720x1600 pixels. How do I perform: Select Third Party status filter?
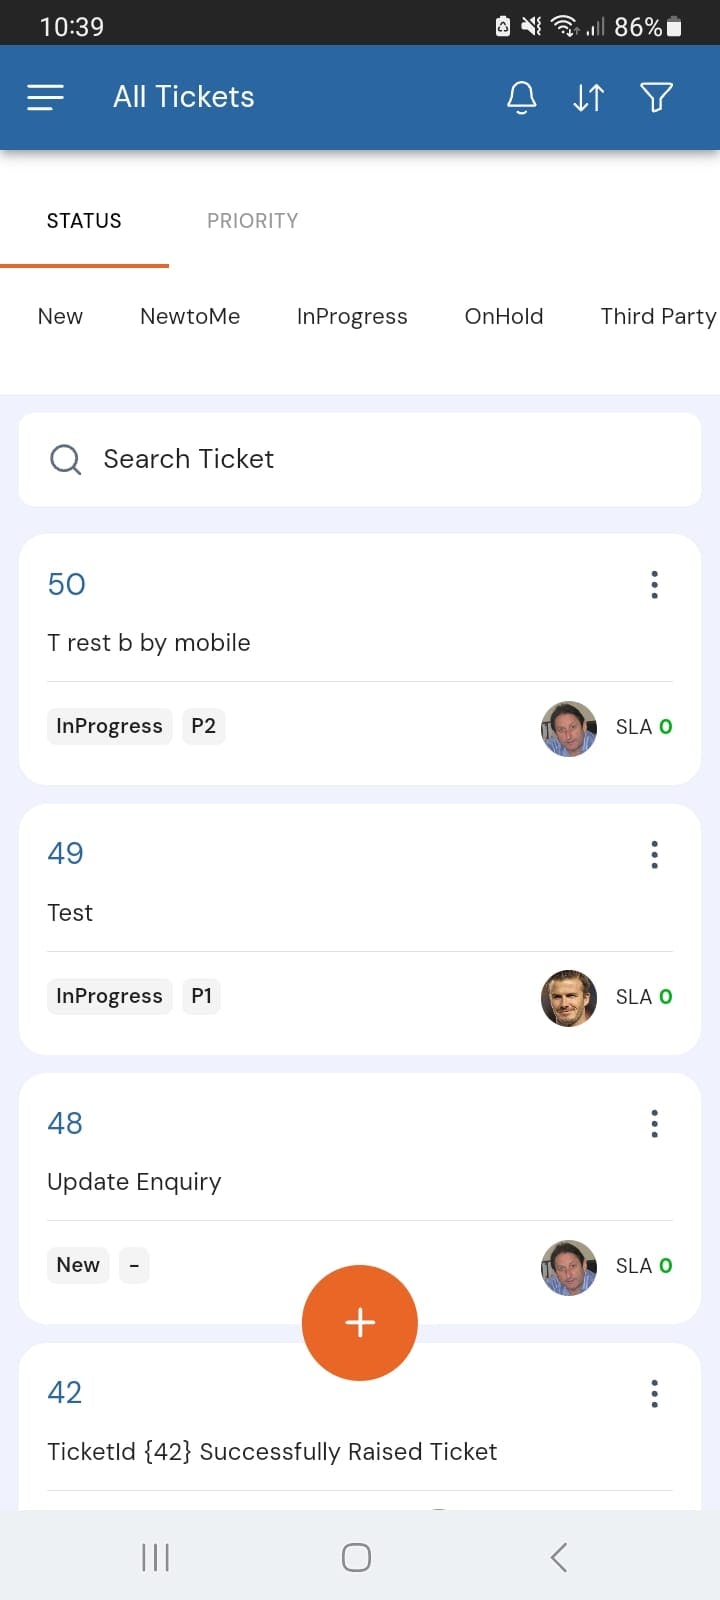click(658, 317)
